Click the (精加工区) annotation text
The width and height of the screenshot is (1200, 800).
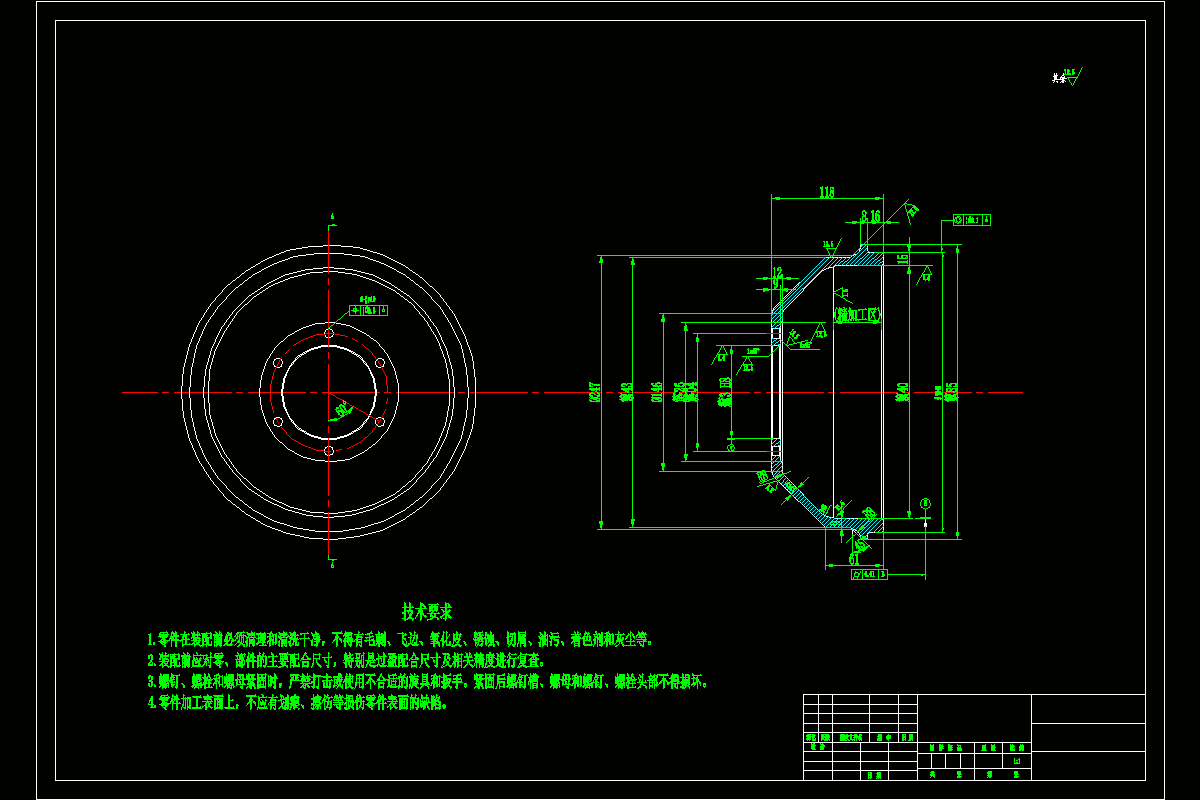pyautogui.click(x=857, y=314)
